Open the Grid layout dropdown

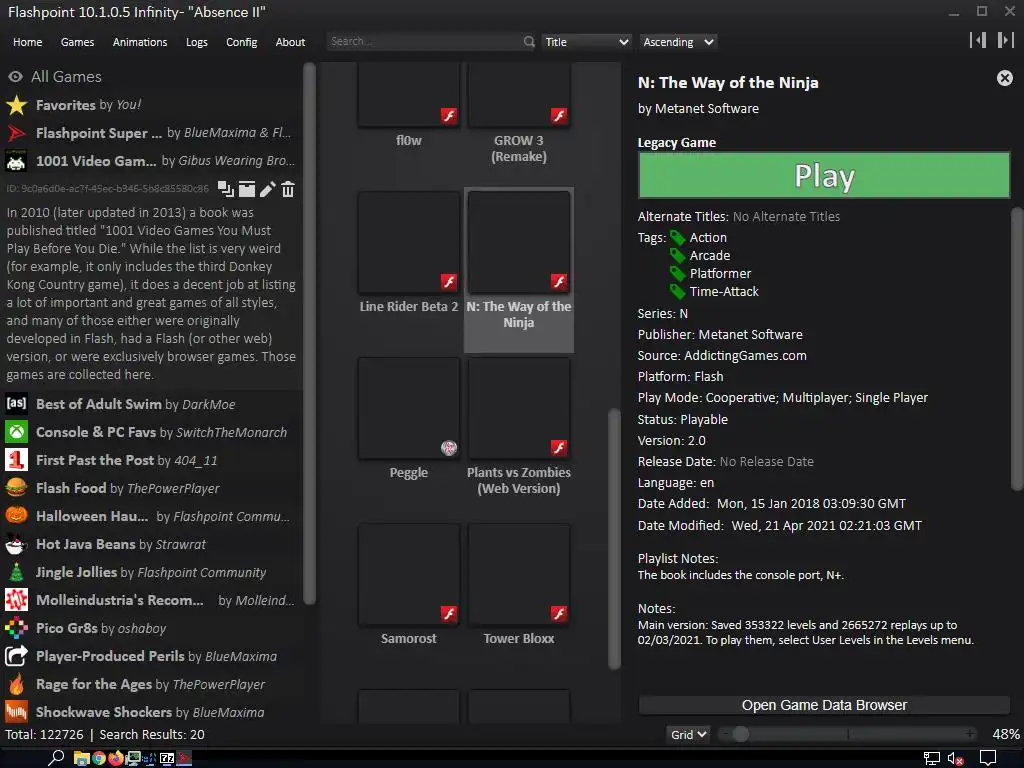(688, 735)
